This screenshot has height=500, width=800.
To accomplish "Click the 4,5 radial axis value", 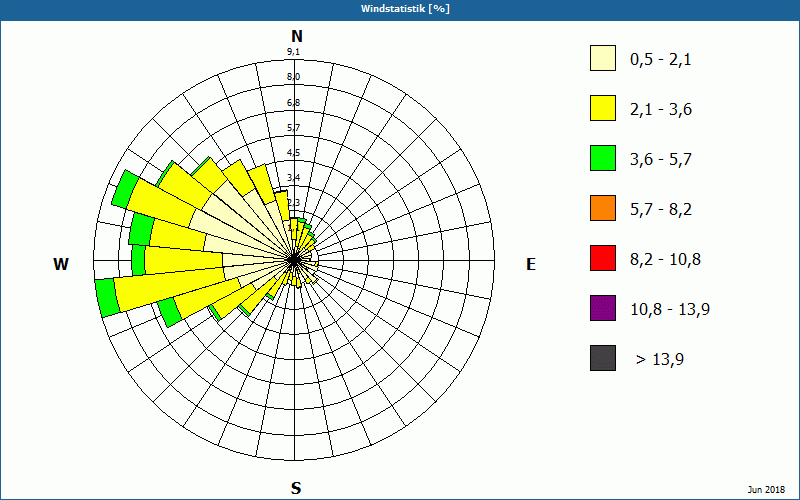I will (x=293, y=153).
